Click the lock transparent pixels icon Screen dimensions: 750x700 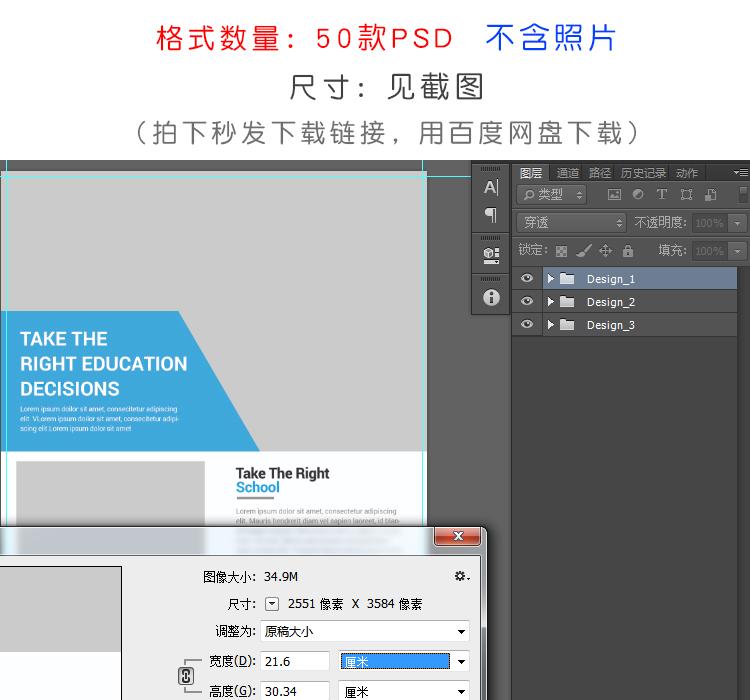[x=561, y=251]
